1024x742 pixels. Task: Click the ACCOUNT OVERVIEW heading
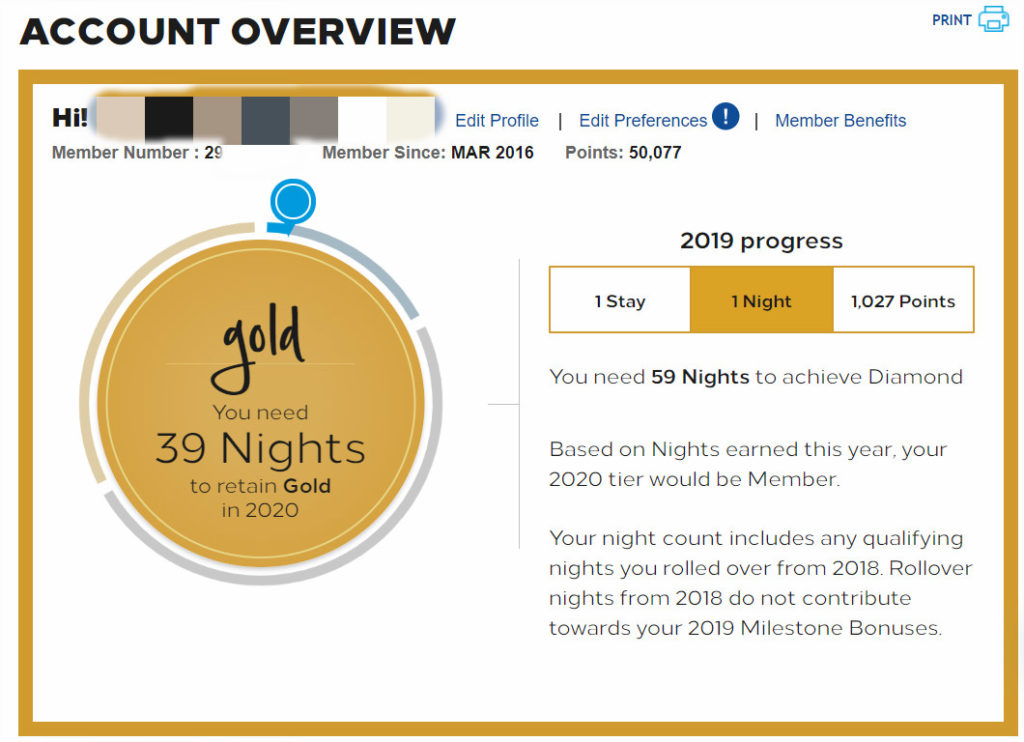pyautogui.click(x=238, y=32)
